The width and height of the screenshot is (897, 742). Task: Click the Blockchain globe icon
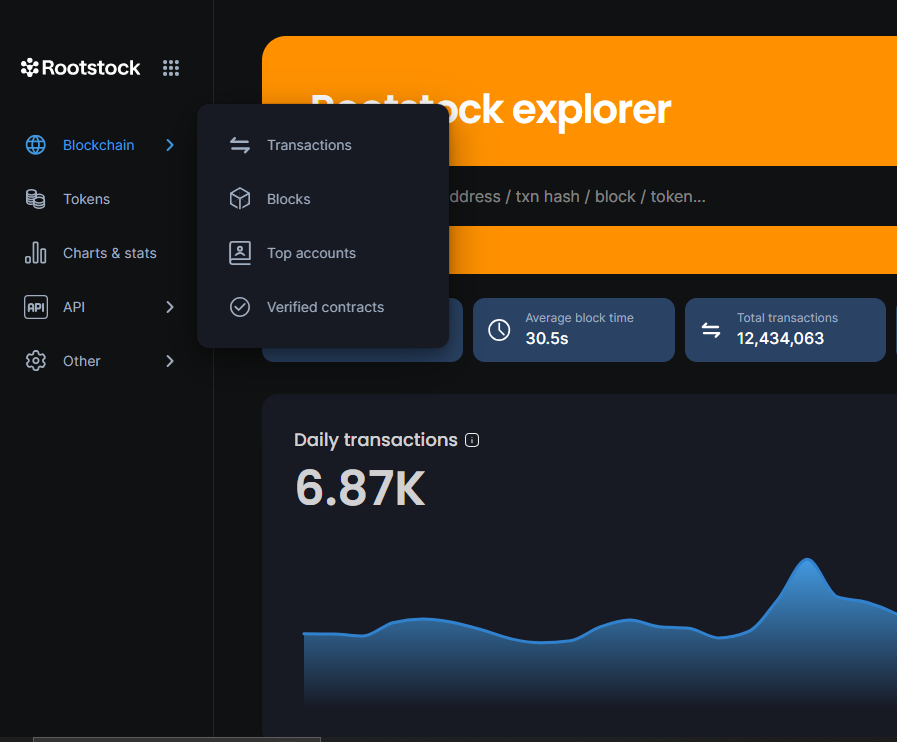coord(36,145)
